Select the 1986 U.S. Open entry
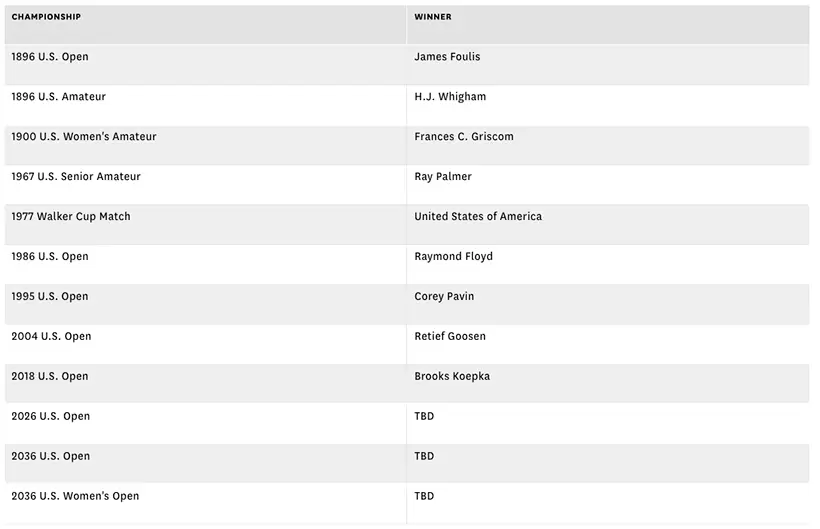This screenshot has width=820, height=529. tap(50, 257)
